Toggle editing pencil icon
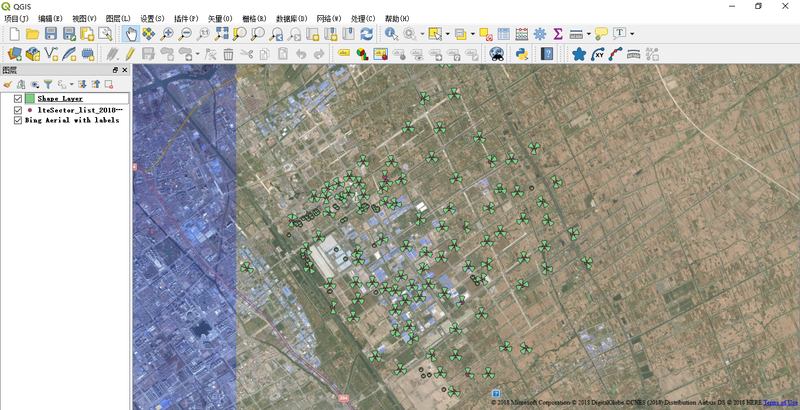The height and width of the screenshot is (410, 800). coord(130,54)
